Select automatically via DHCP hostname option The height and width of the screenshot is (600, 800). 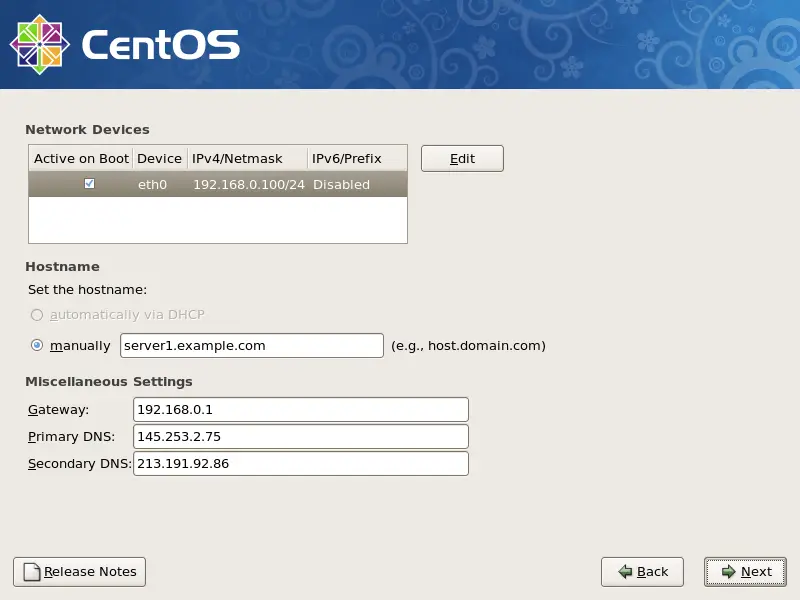pos(37,315)
